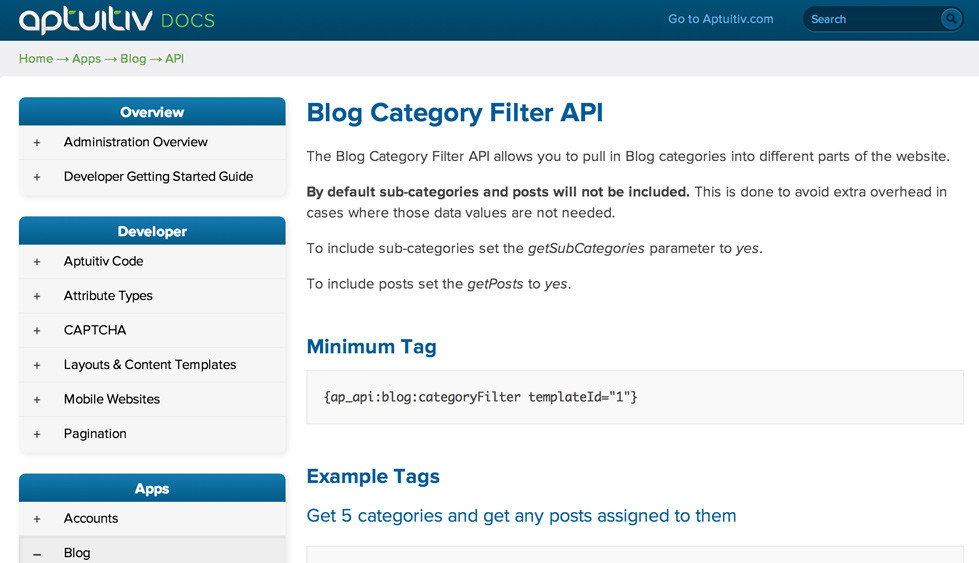Expand the Mobile Websites plus icon
This screenshot has width=979, height=563.
tap(37, 399)
